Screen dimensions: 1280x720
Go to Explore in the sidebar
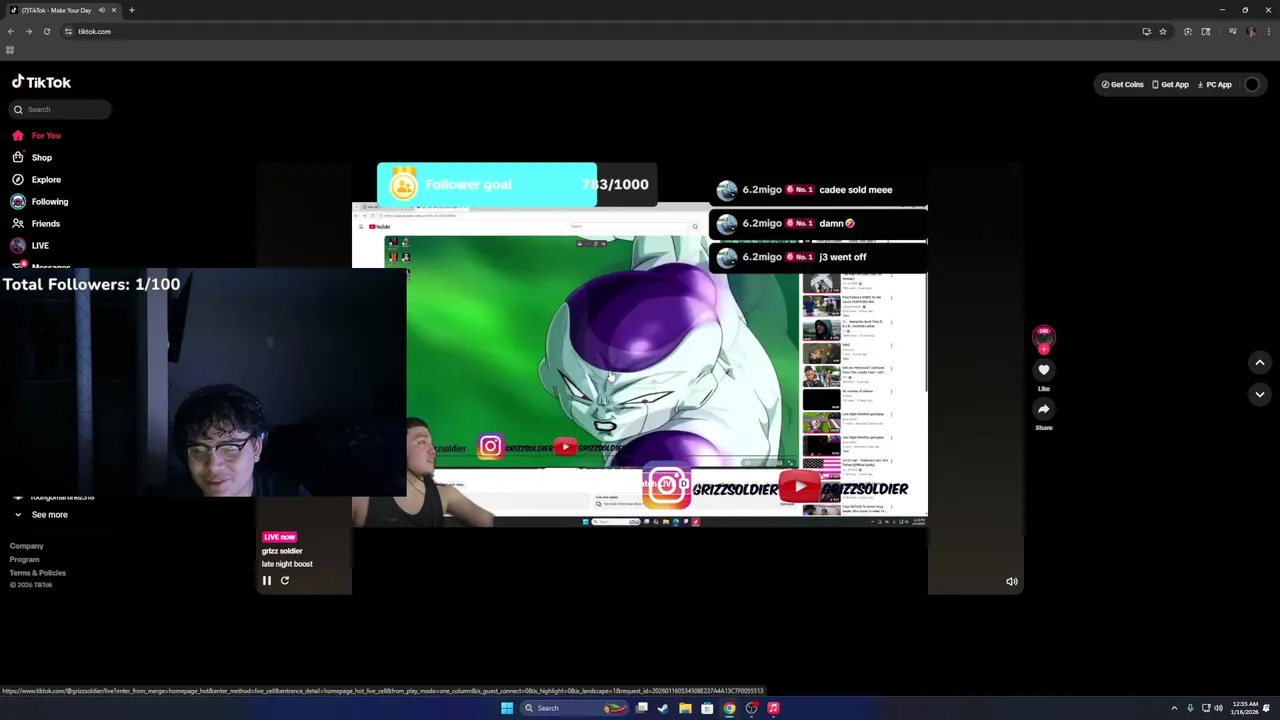36,179
